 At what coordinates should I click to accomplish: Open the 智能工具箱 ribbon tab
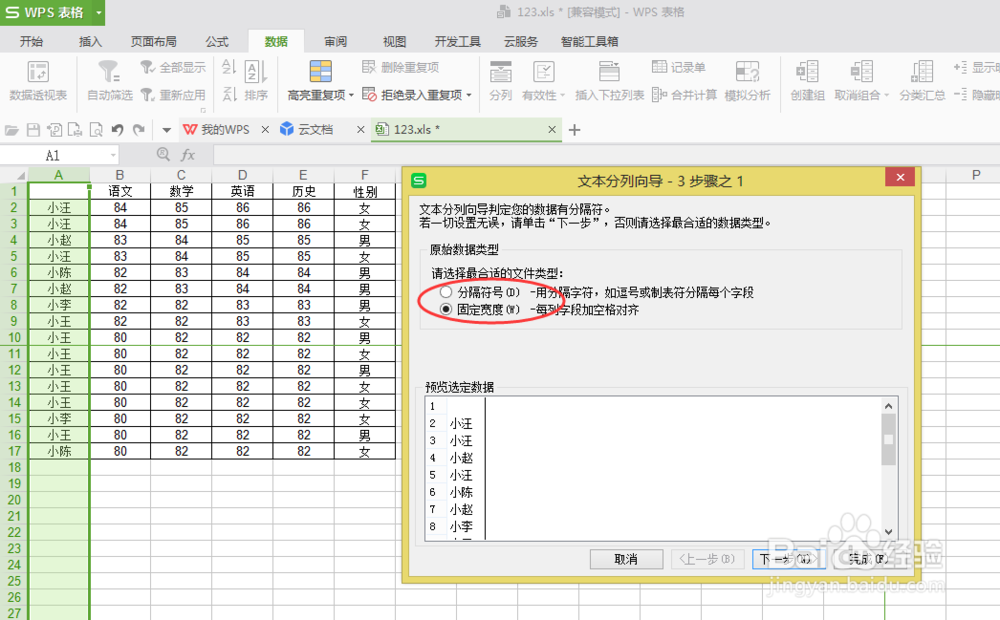589,41
